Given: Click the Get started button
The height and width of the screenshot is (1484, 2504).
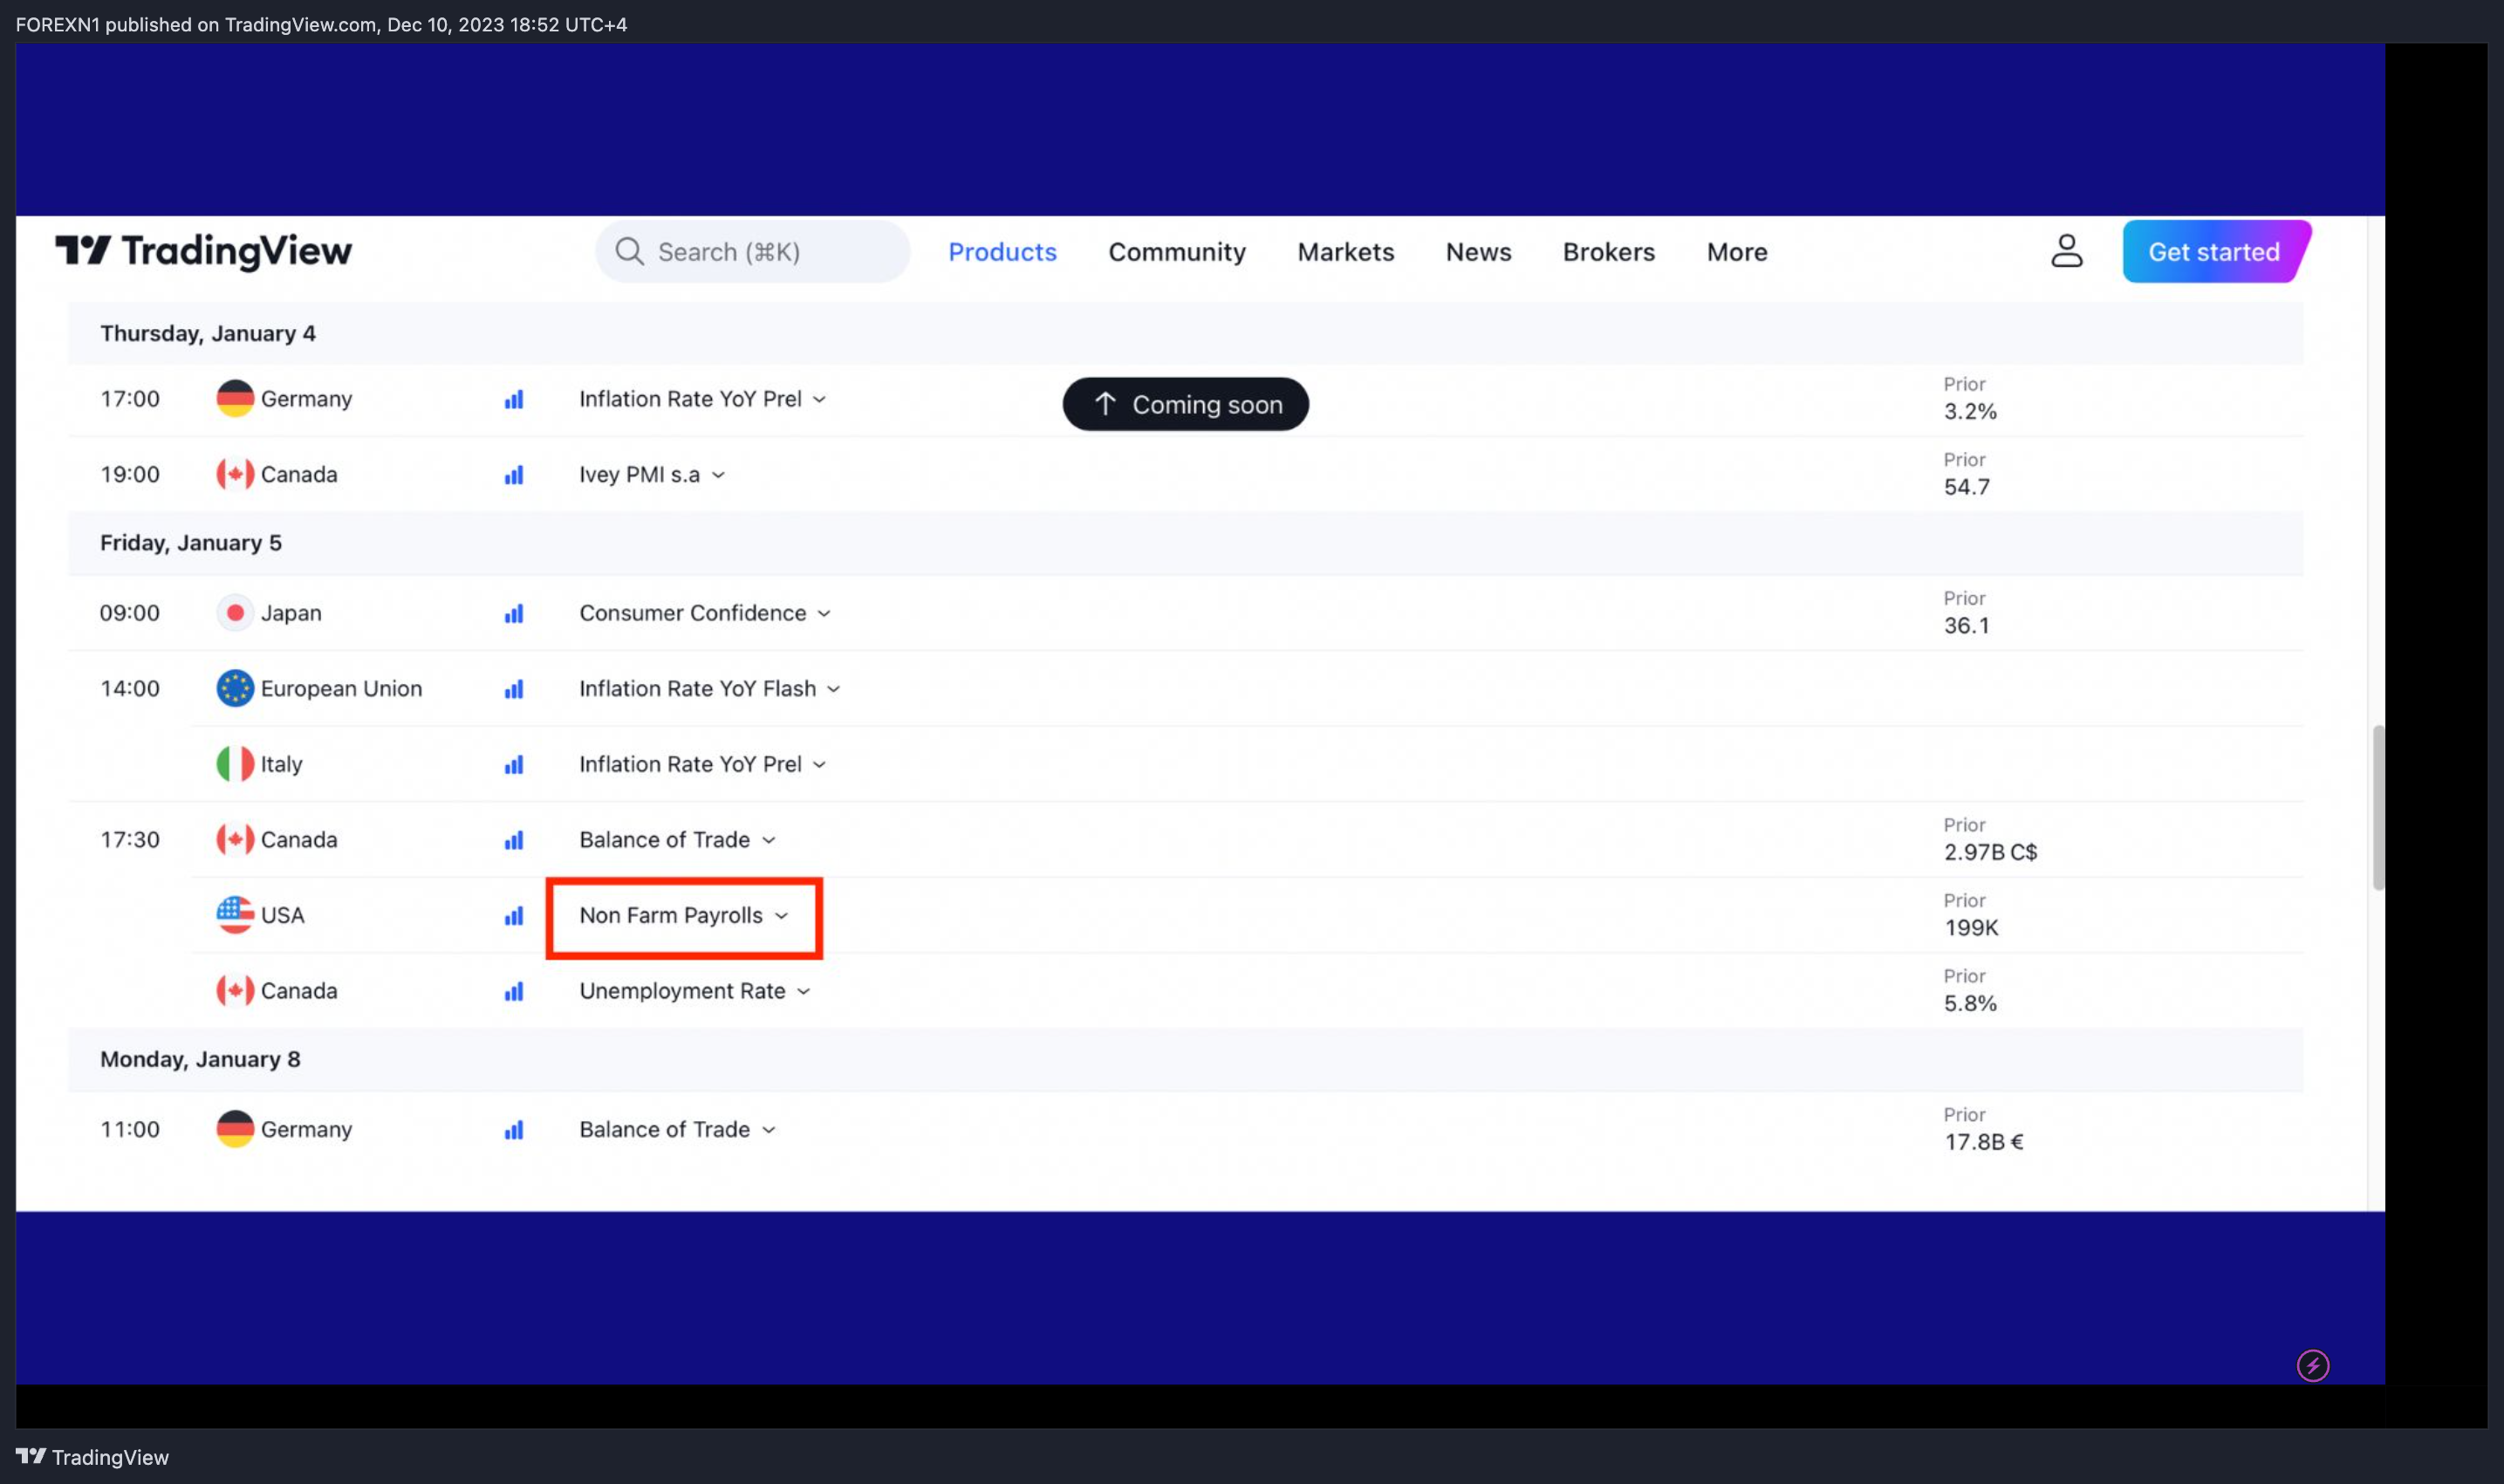Looking at the screenshot, I should click(2216, 251).
